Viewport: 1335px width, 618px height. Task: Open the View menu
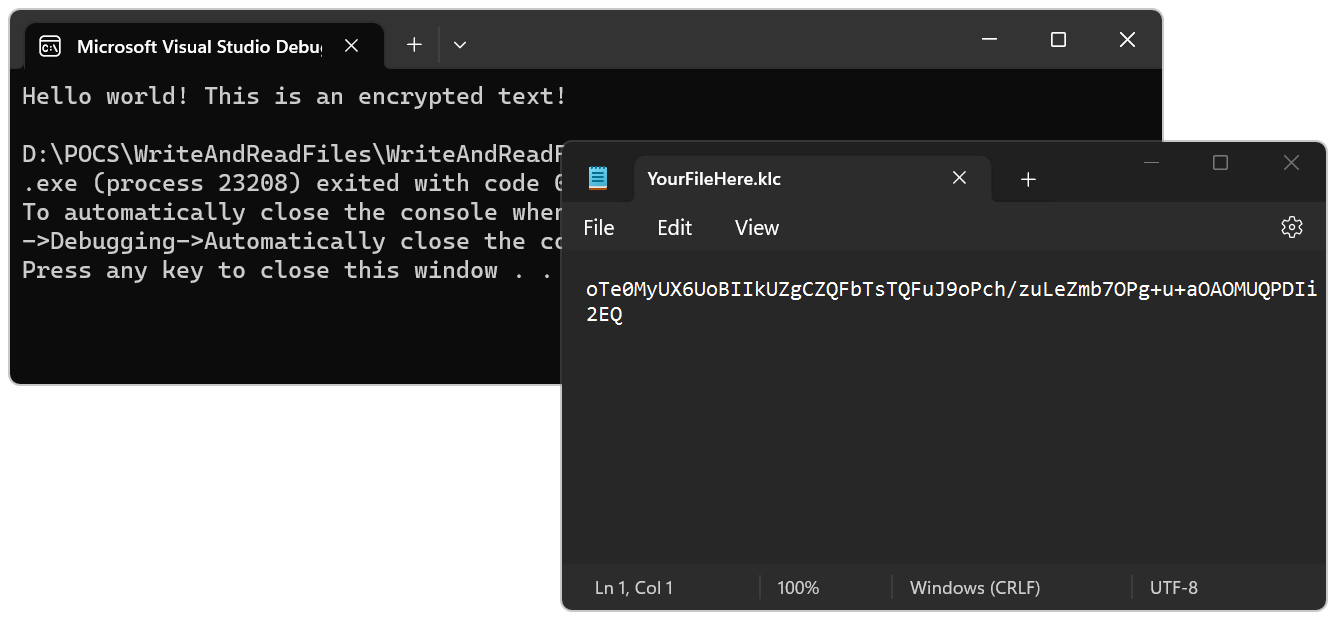[756, 228]
